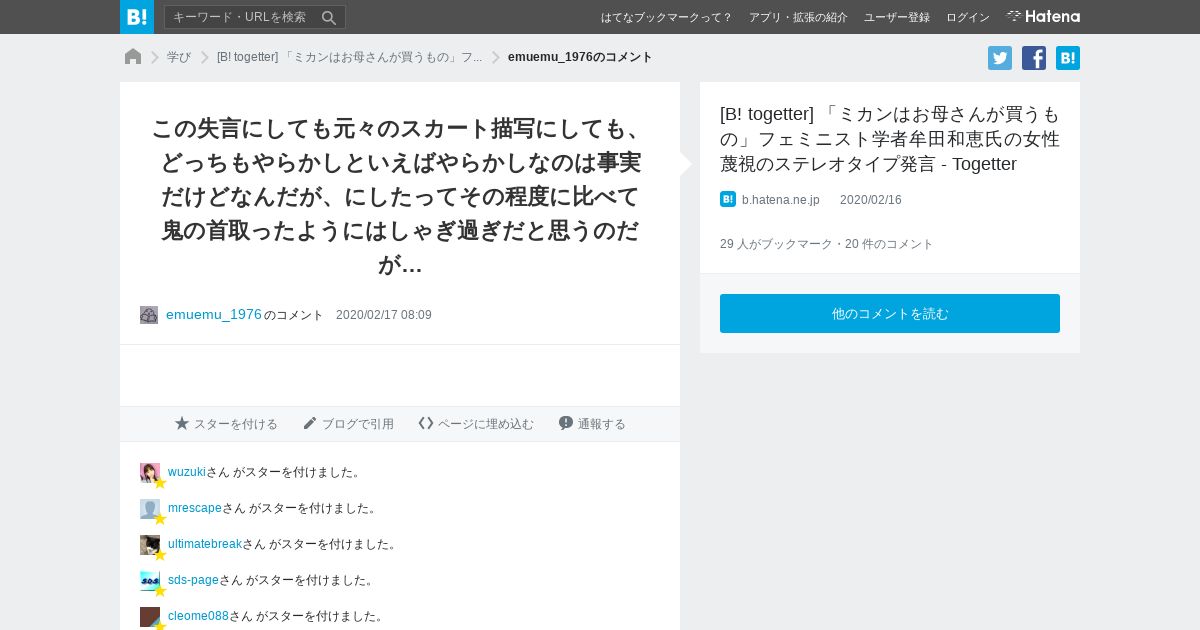Open the [B! togetter] breadcrumb entry
This screenshot has height=630, width=1200.
pos(349,57)
